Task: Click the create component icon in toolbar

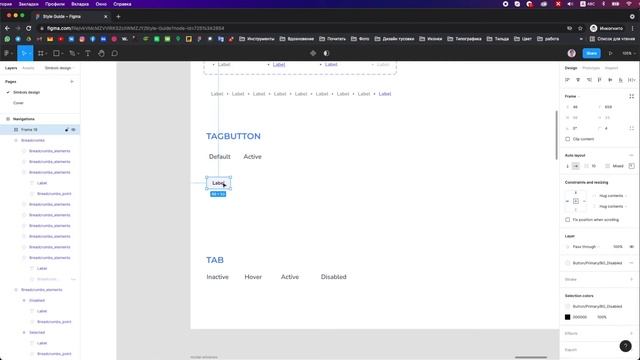Action: pyautogui.click(x=313, y=53)
